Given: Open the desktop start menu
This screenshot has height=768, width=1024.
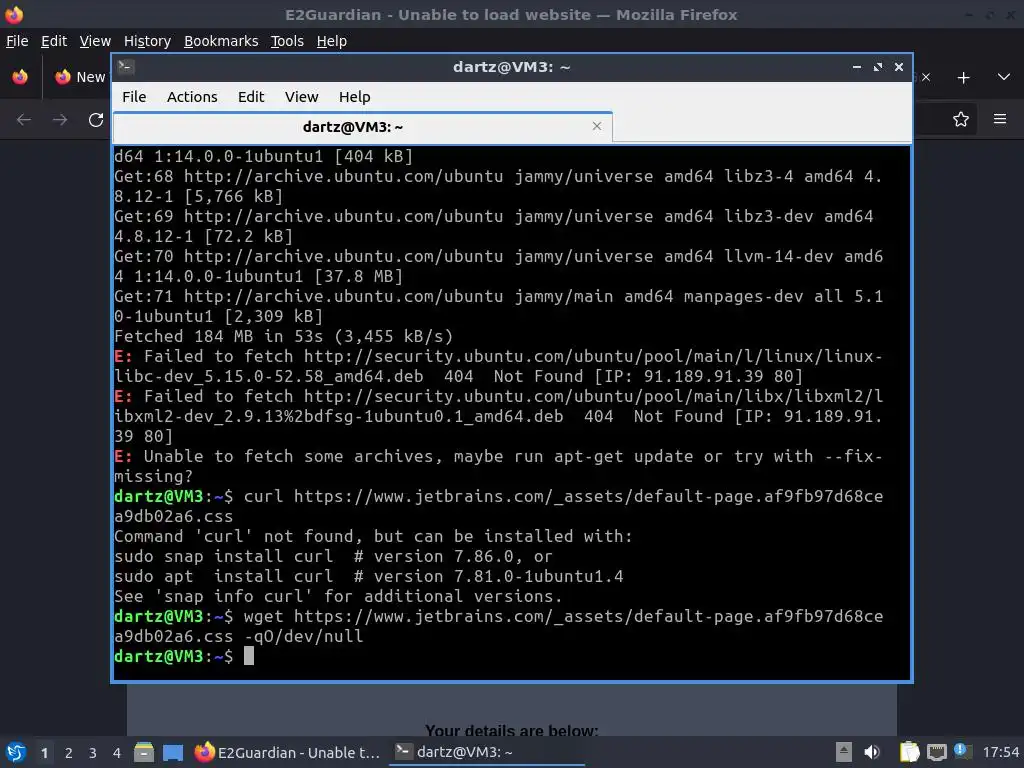Looking at the screenshot, I should [16, 752].
